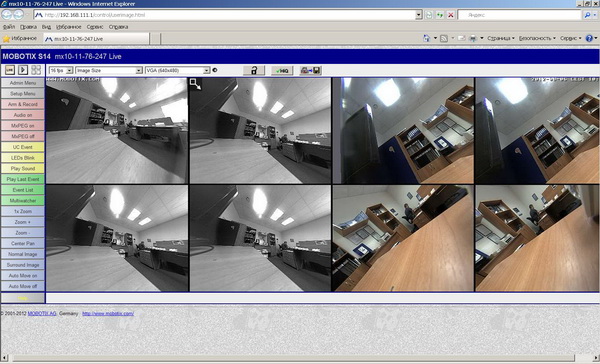Open the Вид menu
The image size is (600, 364).
46,27
